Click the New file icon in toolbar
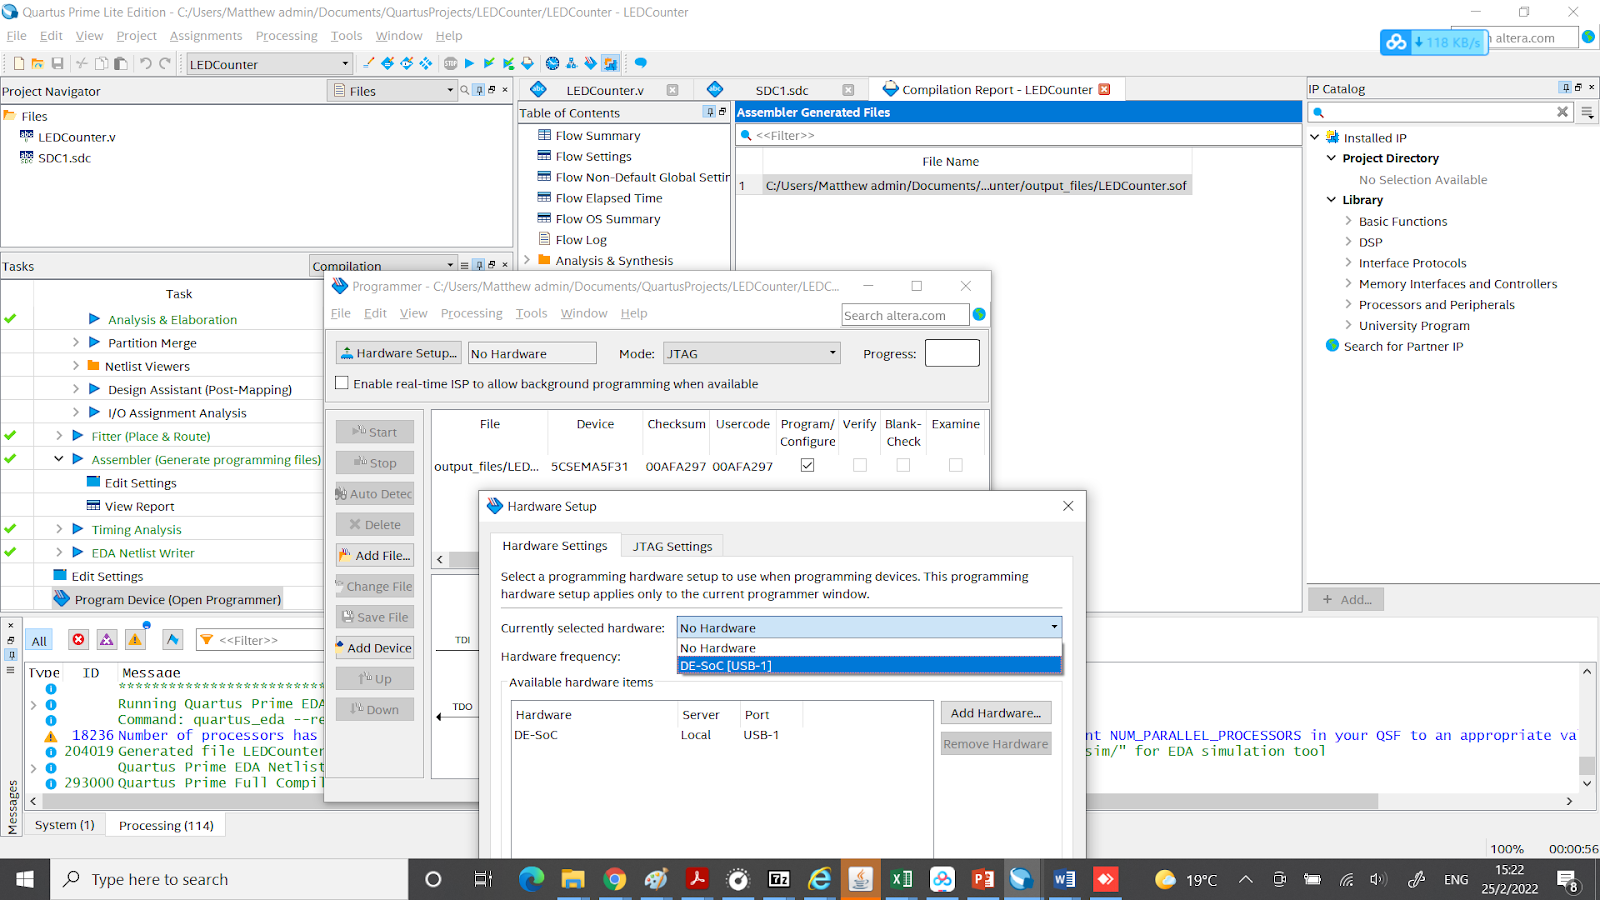This screenshot has width=1600, height=900. 18,63
